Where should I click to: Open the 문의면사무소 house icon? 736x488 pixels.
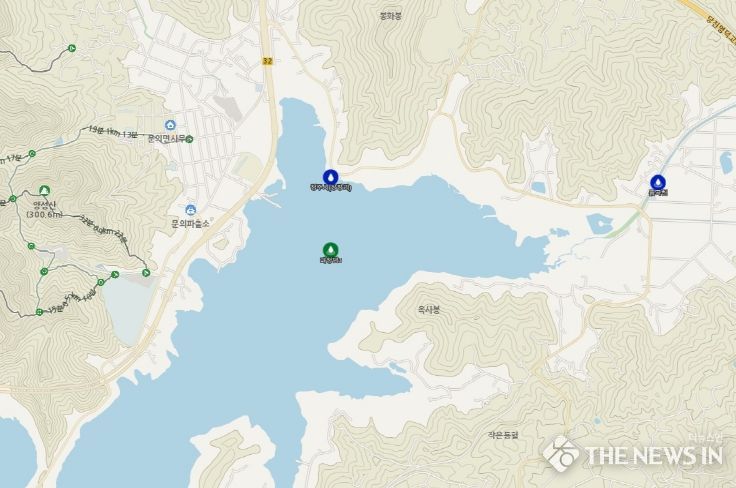pos(170,125)
